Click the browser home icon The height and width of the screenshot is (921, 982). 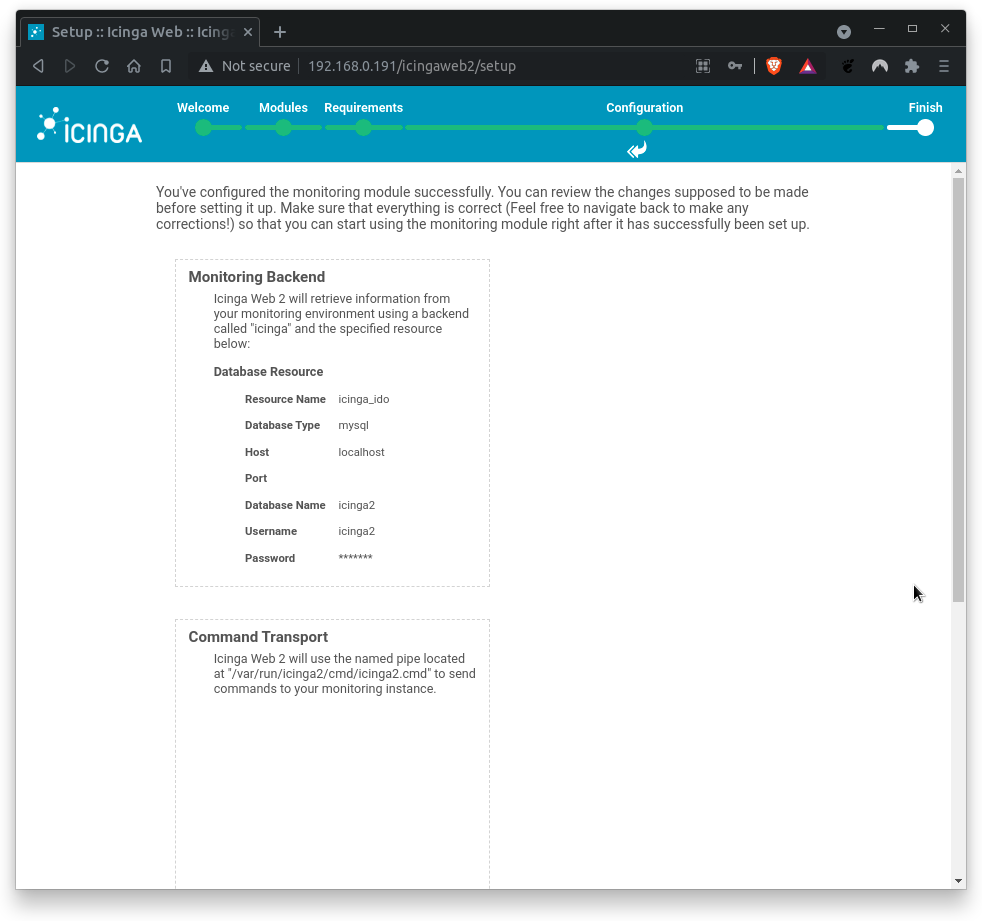(134, 65)
